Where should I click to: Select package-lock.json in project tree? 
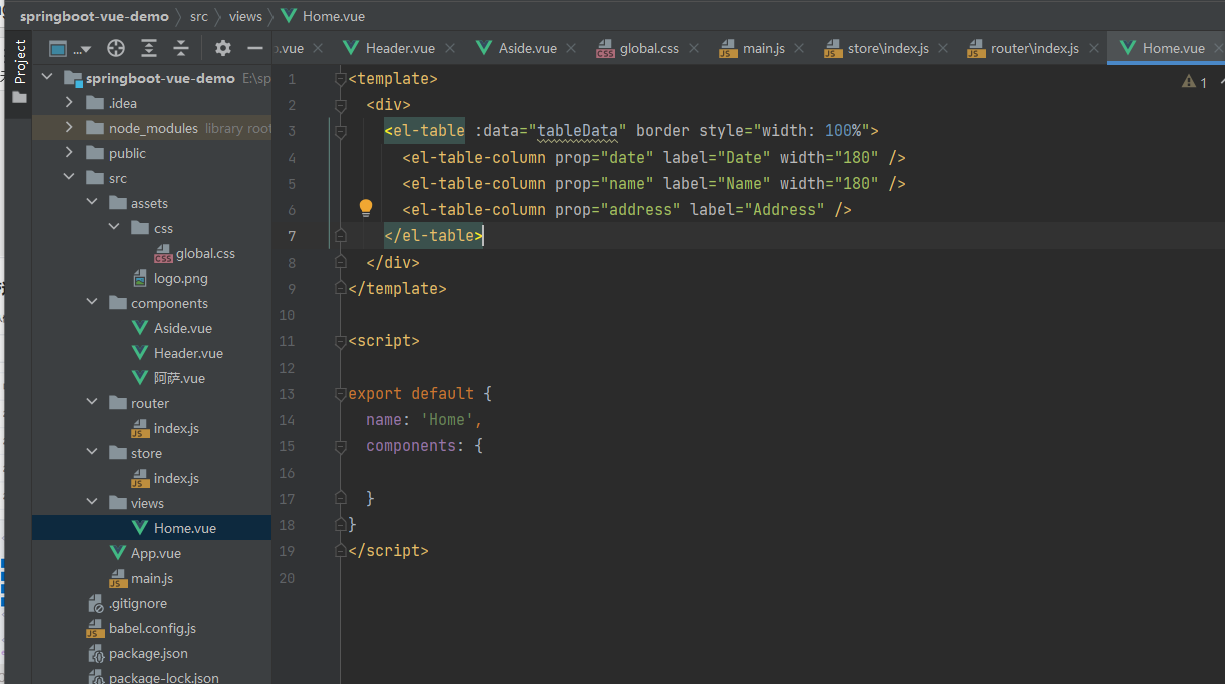click(x=152, y=676)
